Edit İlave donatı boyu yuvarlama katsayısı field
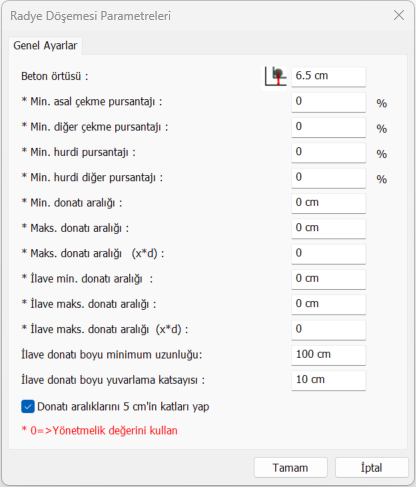Image resolution: width=416 pixels, height=487 pixels. (329, 381)
